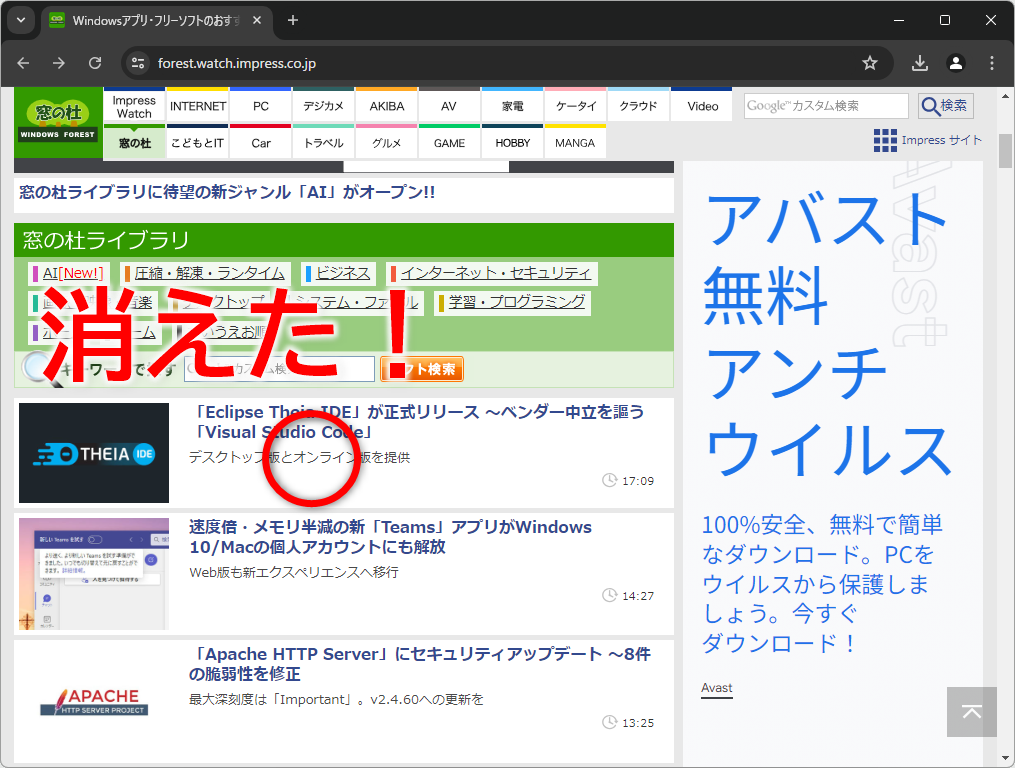Click the Google custom search input field
This screenshot has height=768, width=1015.
pos(825,105)
